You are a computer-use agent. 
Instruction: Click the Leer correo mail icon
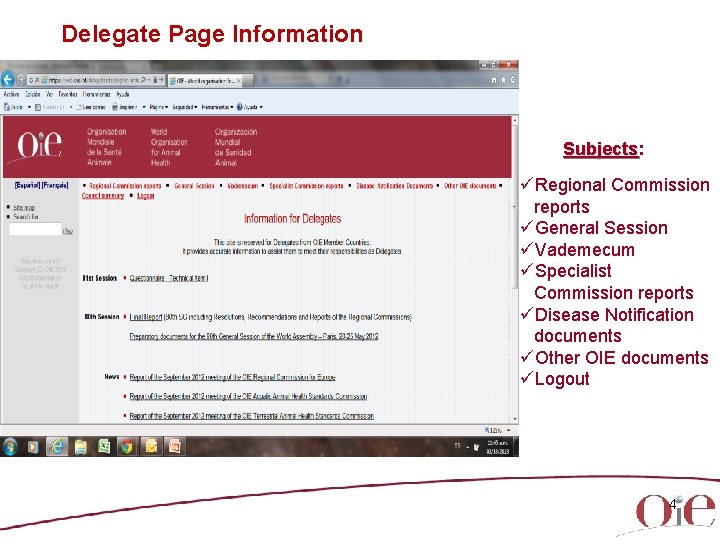click(79, 107)
